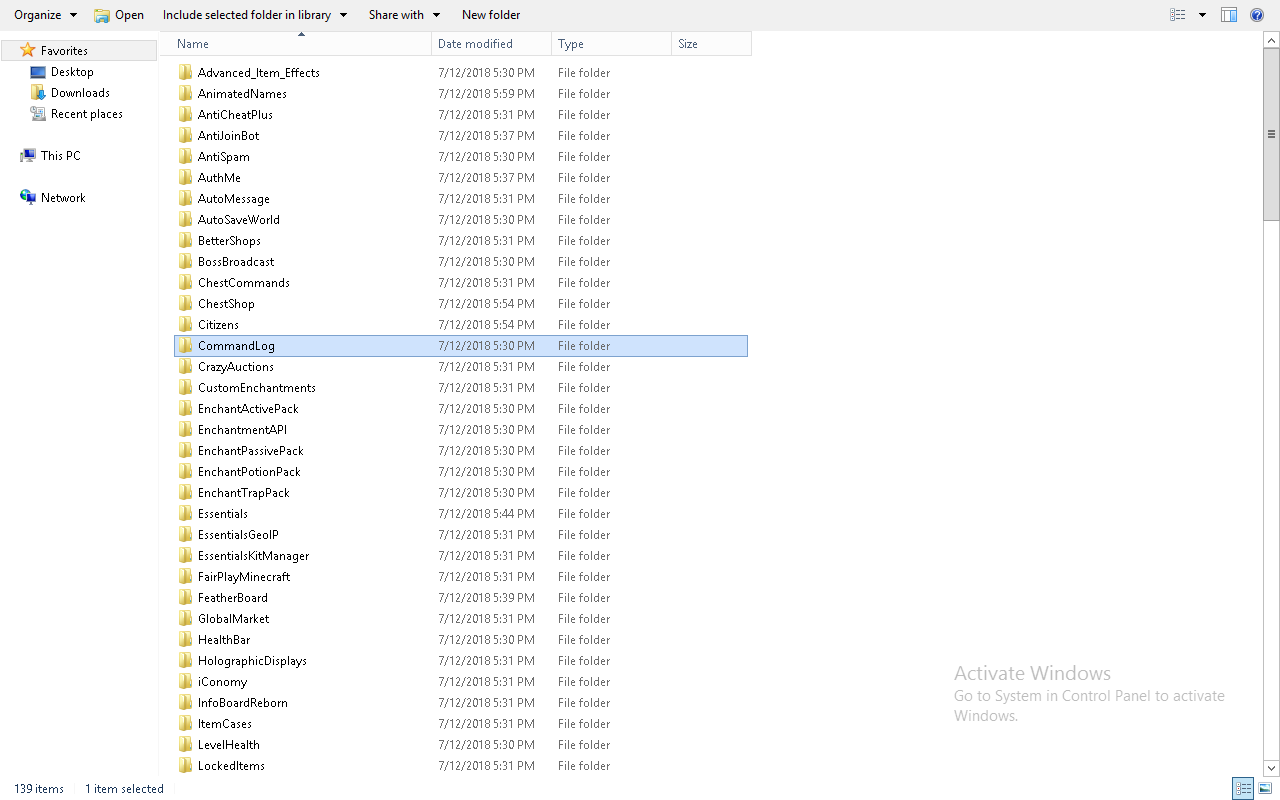The image size is (1280, 800).
Task: Sort by the Size column header
Action: pyautogui.click(x=711, y=44)
